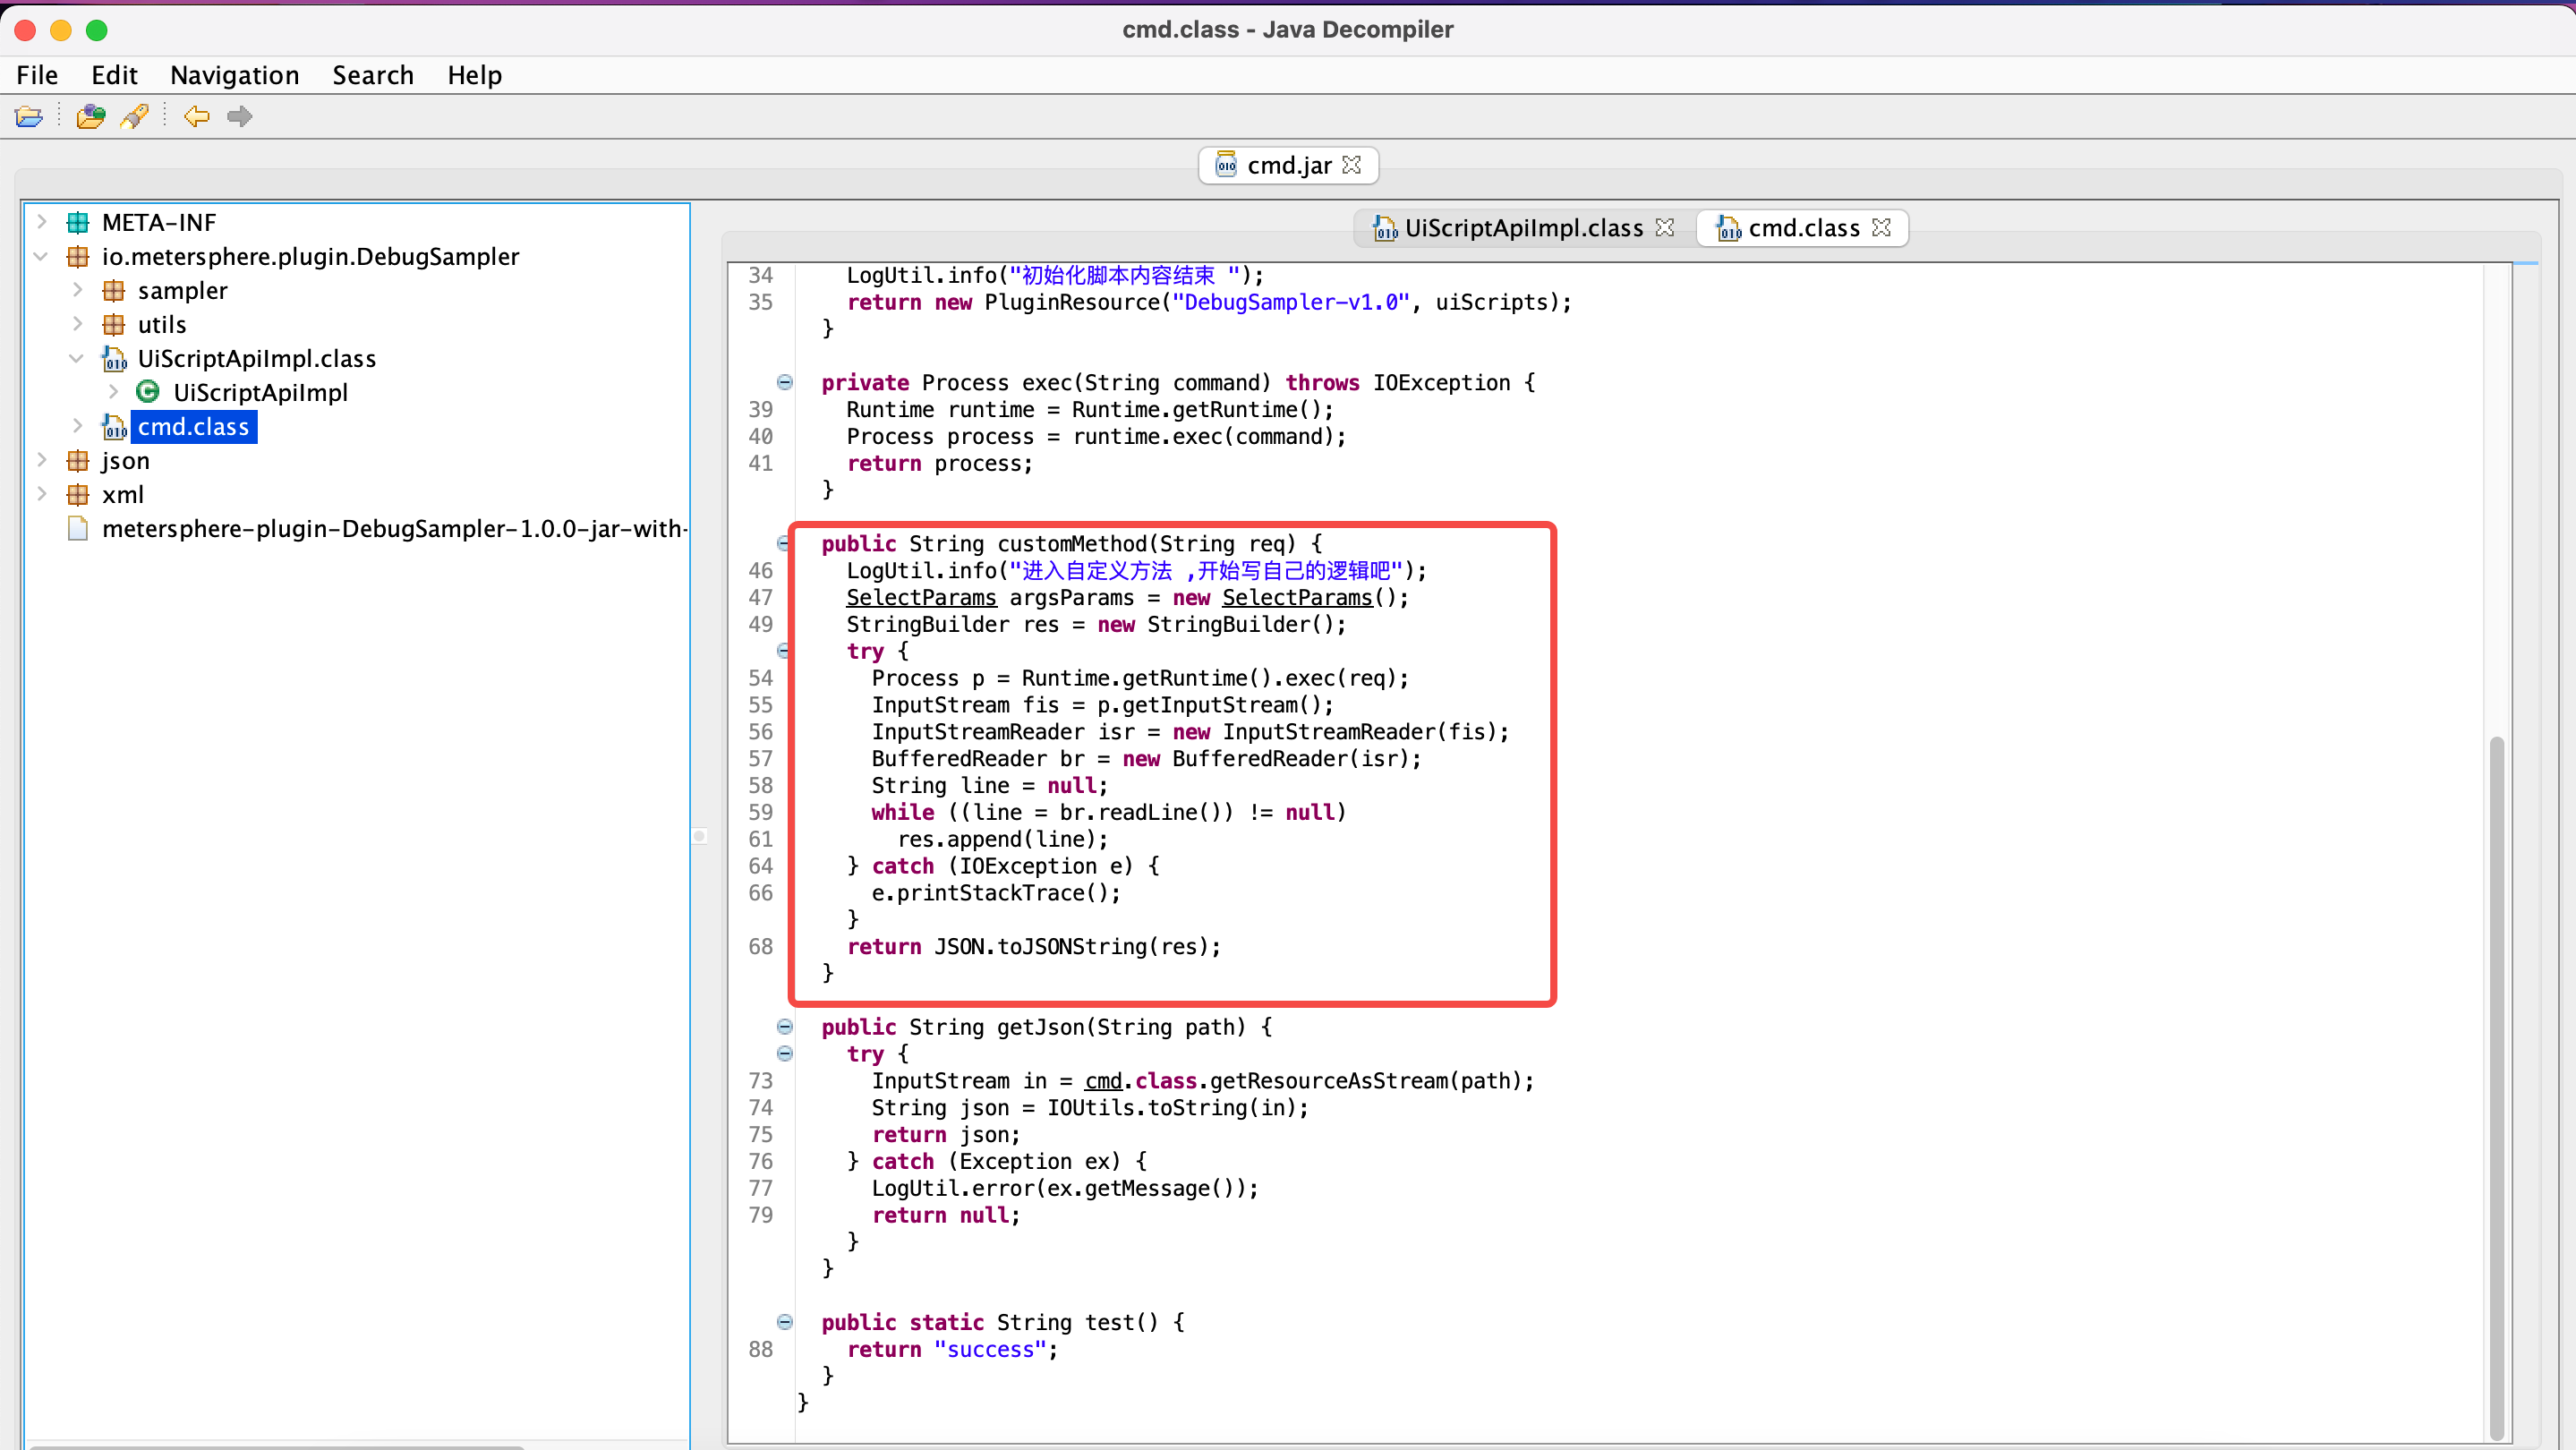Open the Navigation menu

[x=234, y=75]
